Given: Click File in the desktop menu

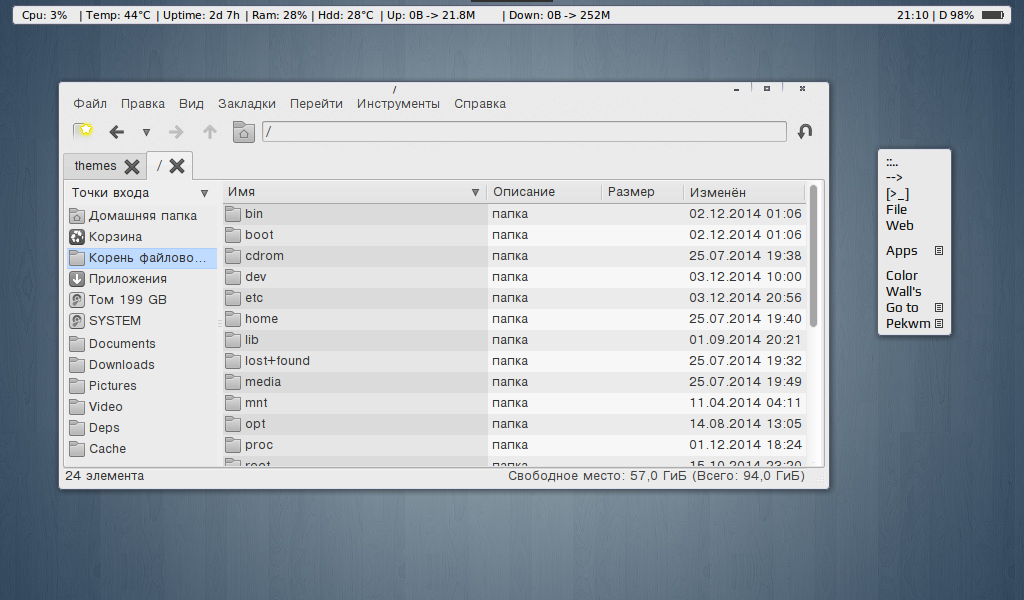Looking at the screenshot, I should tap(896, 210).
